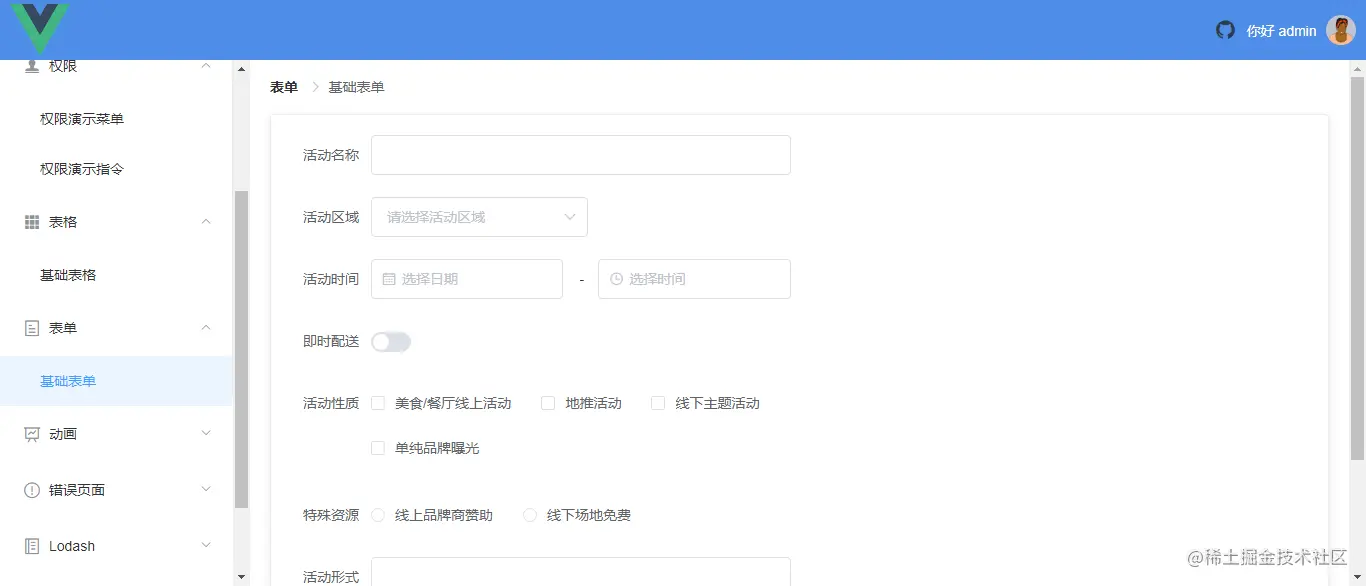1366x586 pixels.
Task: Select the 线上品牌商赞助 radio button
Action: (378, 515)
